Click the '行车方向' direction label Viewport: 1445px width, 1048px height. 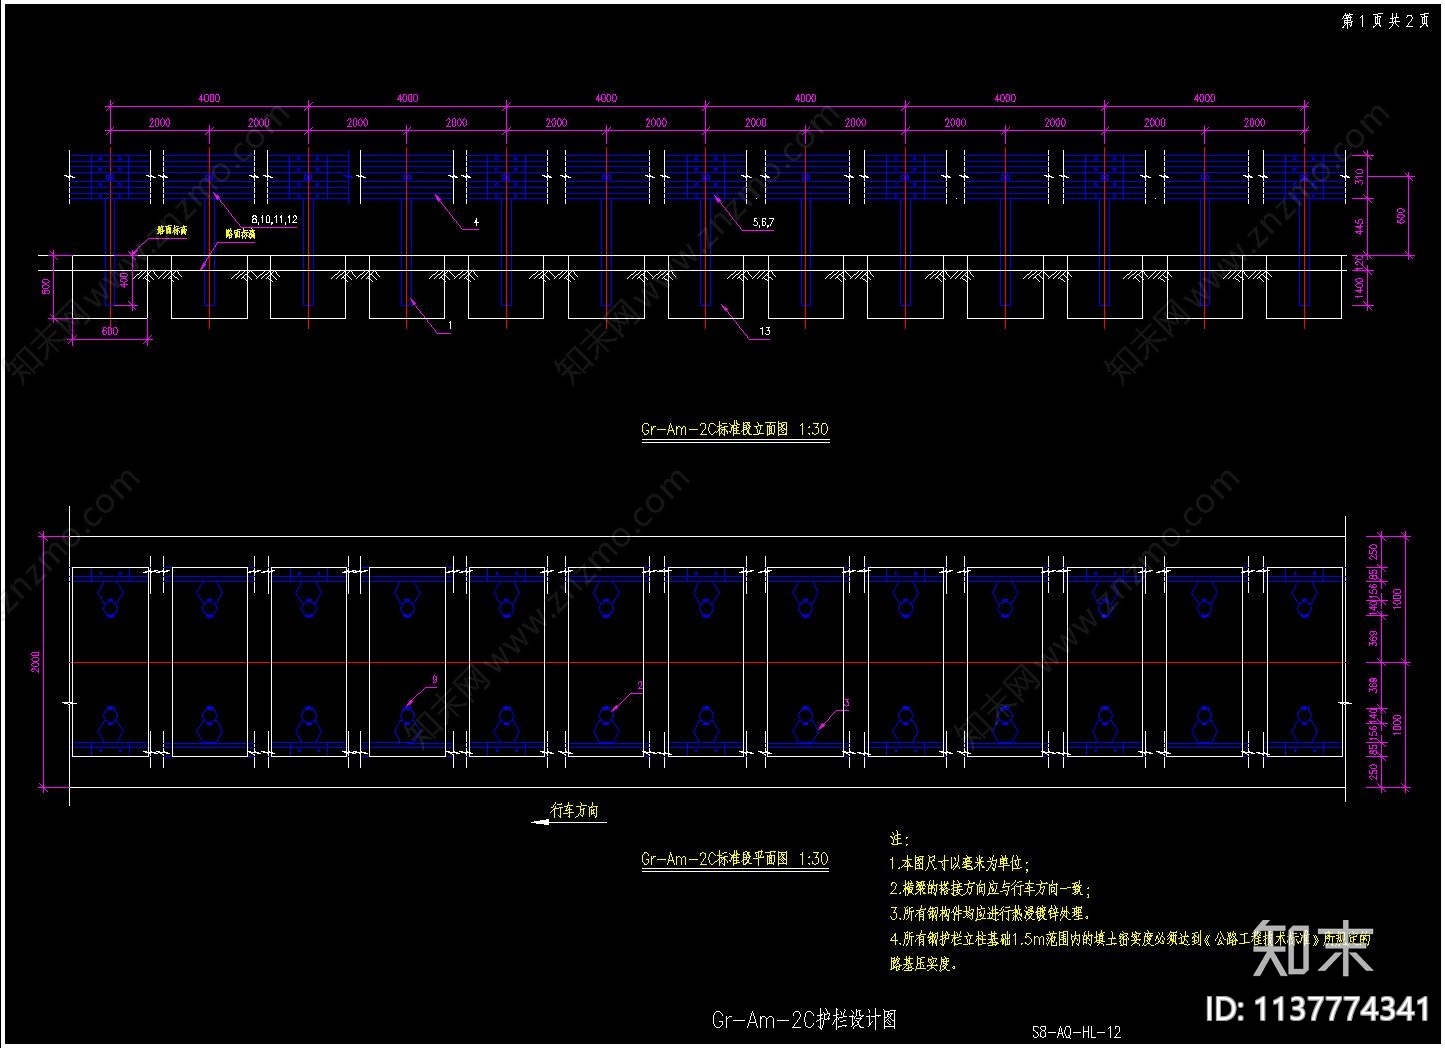(575, 810)
